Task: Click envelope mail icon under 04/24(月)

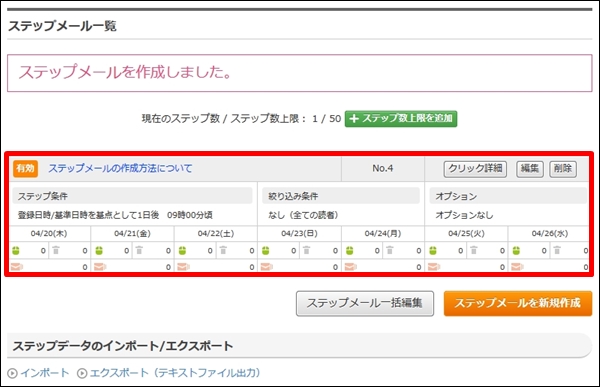Action: coord(351,266)
